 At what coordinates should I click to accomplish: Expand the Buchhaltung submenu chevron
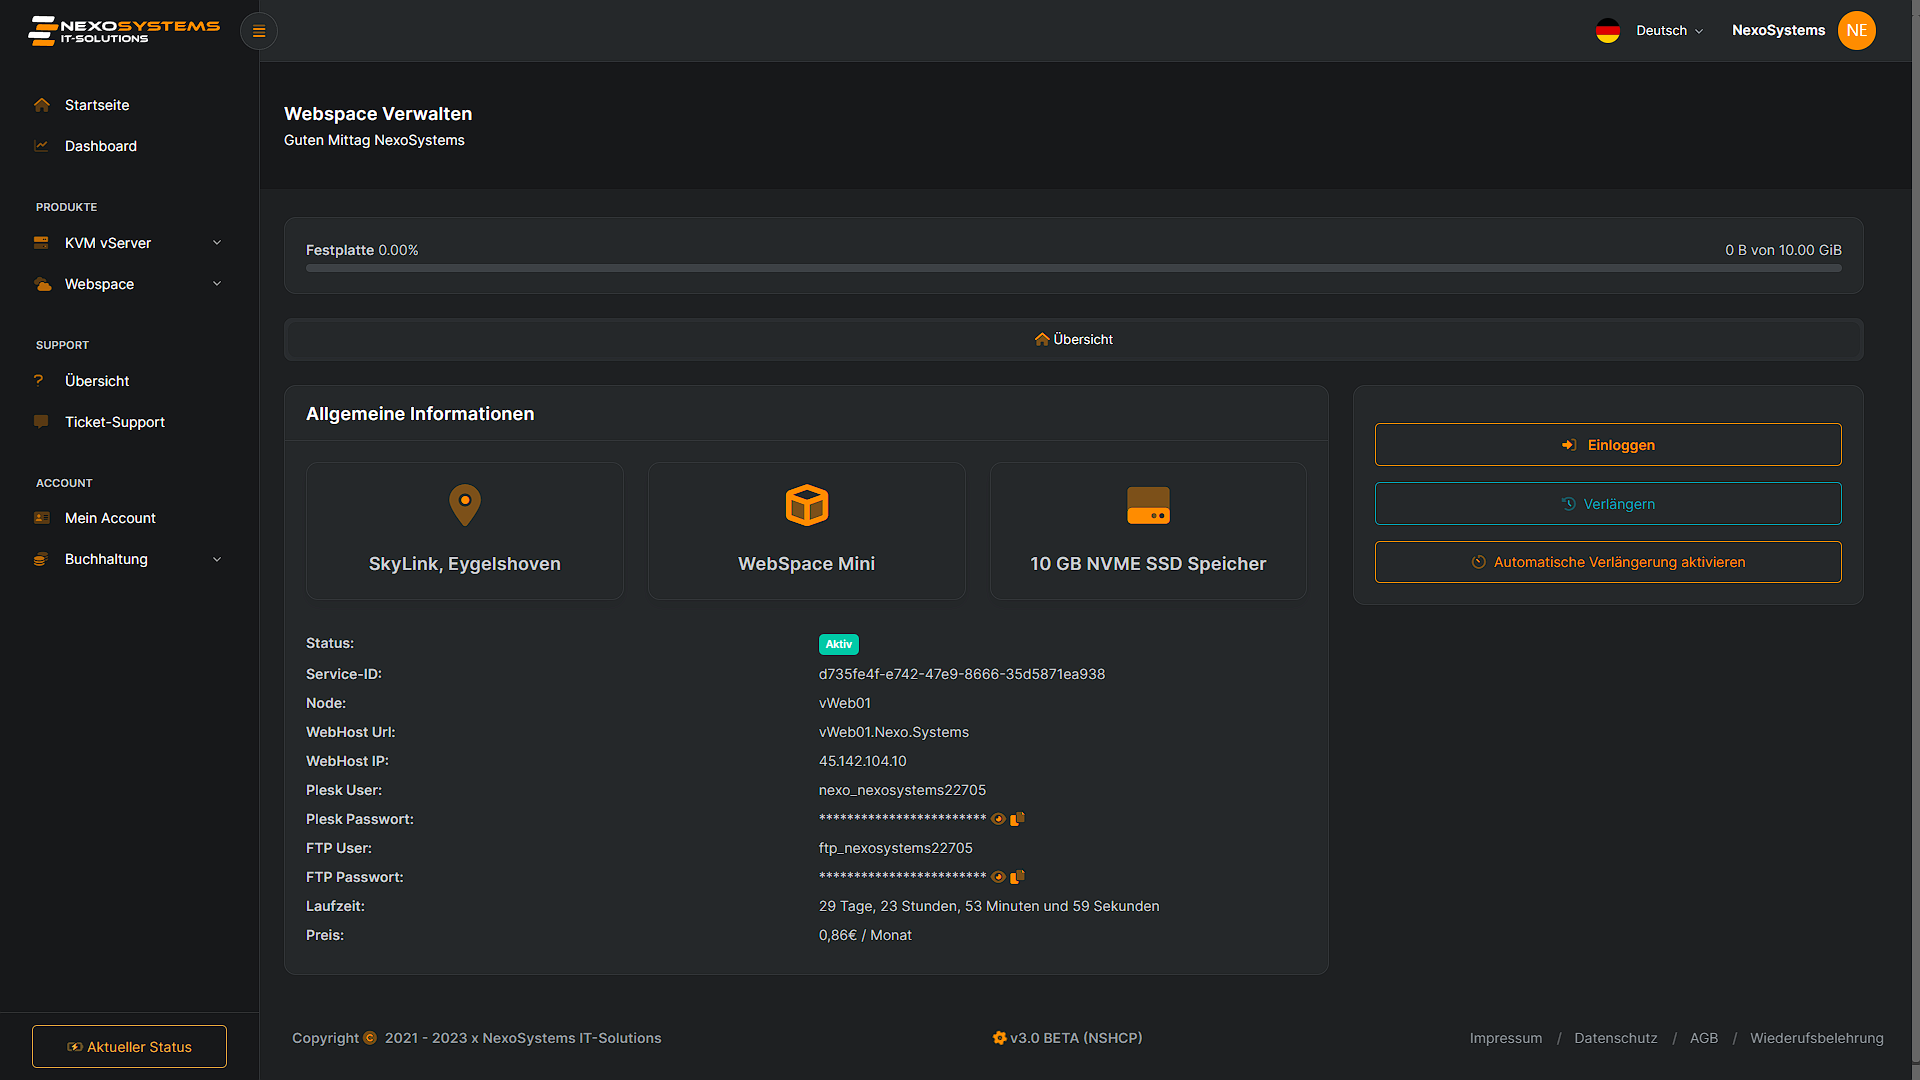(217, 559)
